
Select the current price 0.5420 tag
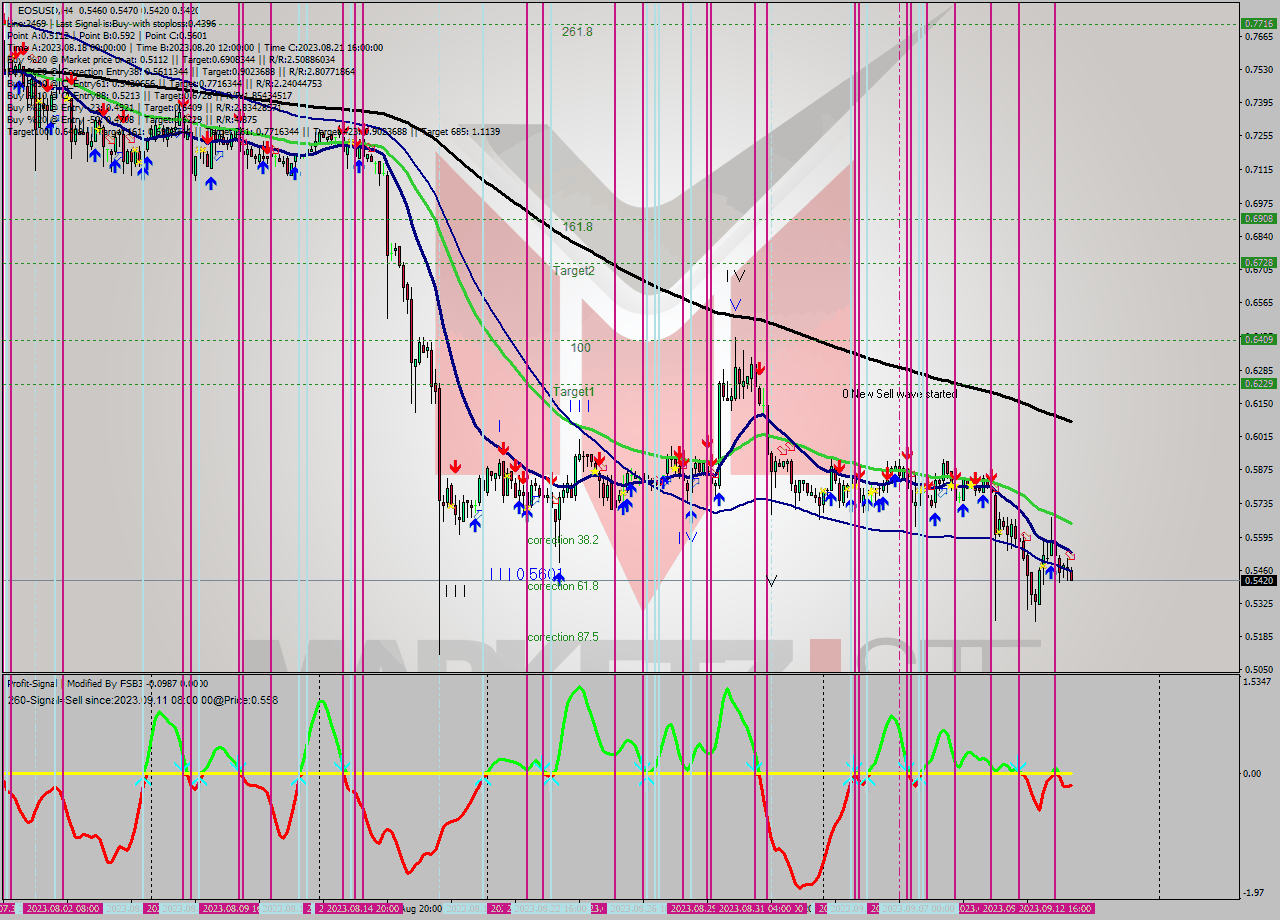tap(1256, 580)
